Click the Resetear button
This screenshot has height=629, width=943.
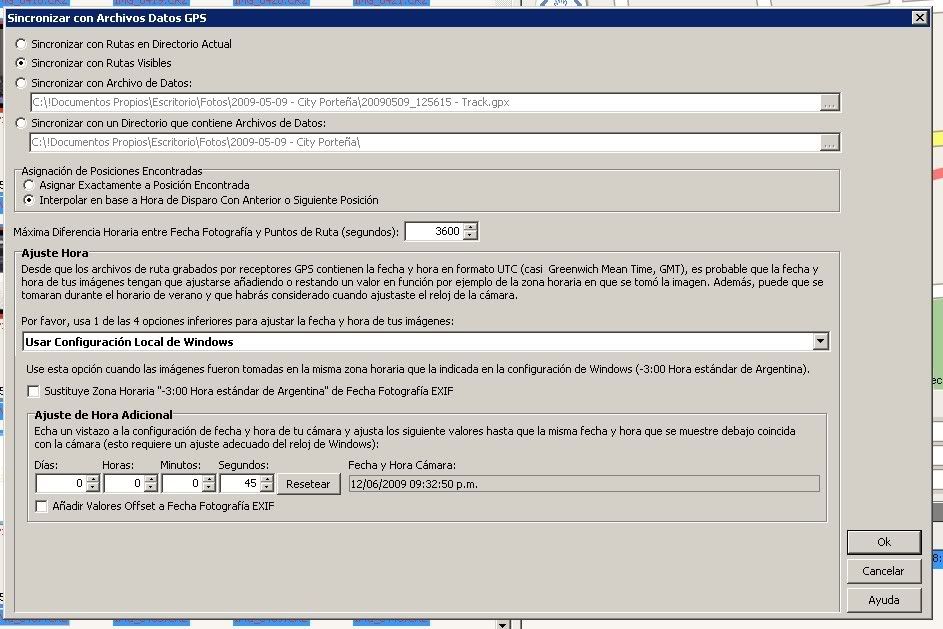click(x=309, y=484)
